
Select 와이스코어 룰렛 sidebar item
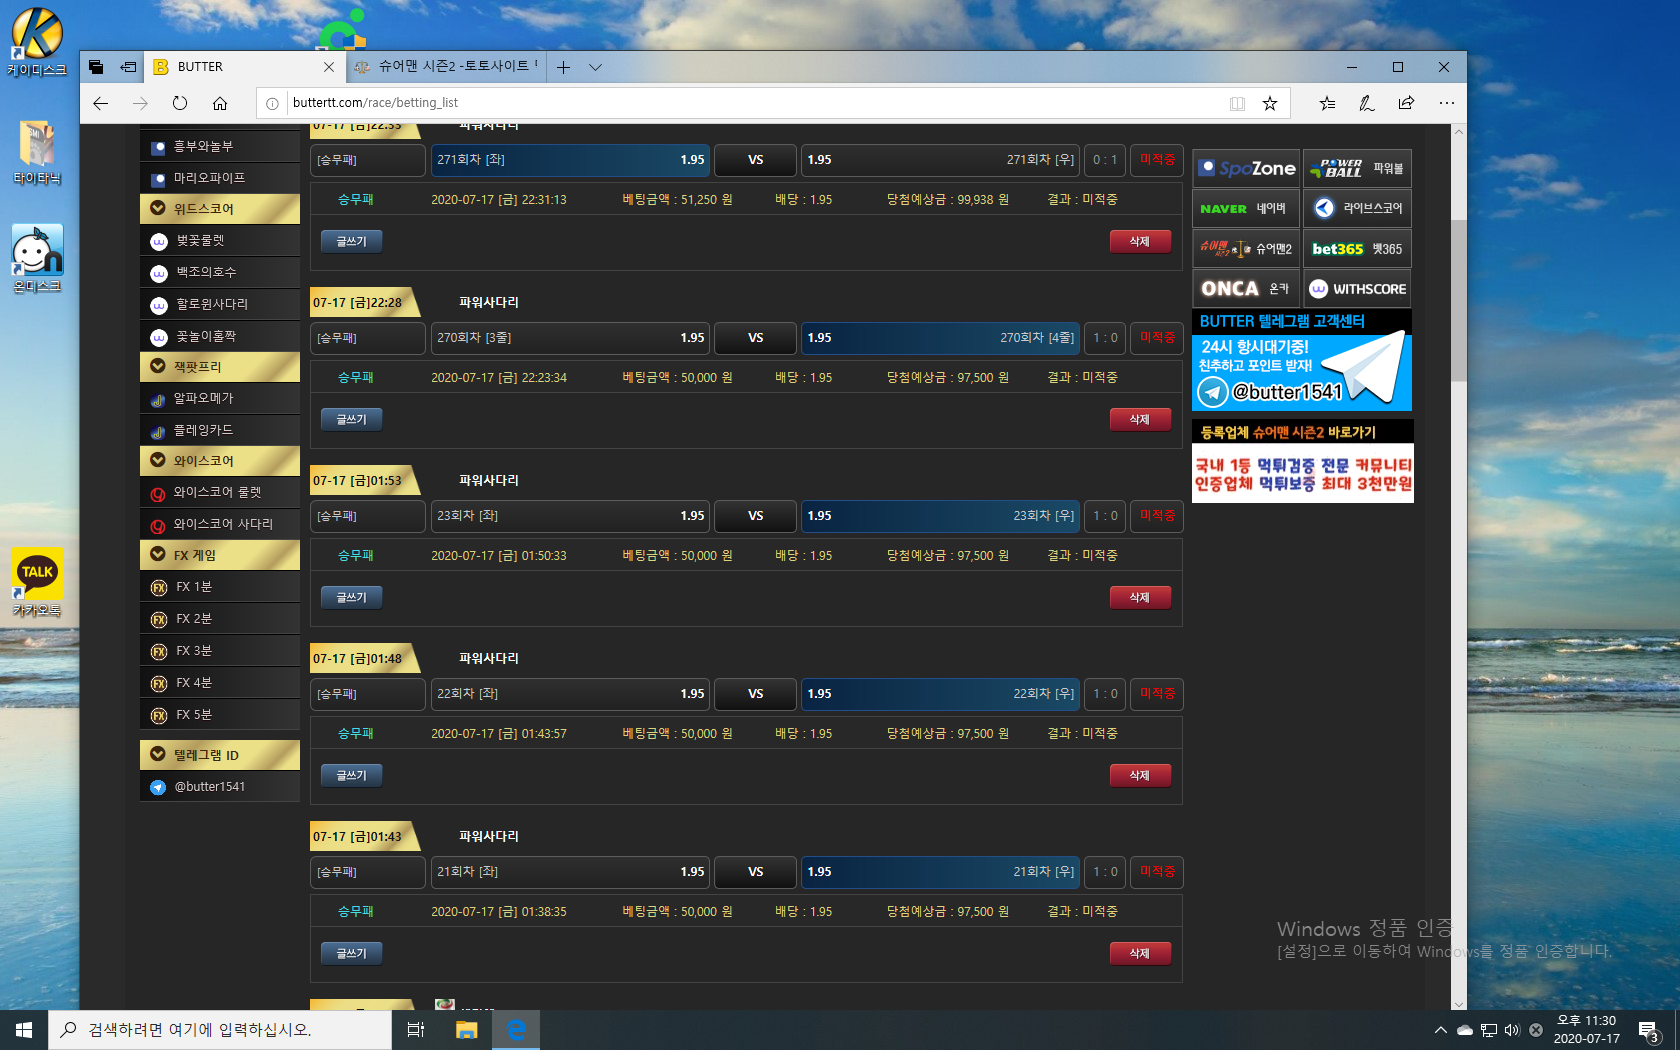point(217,492)
